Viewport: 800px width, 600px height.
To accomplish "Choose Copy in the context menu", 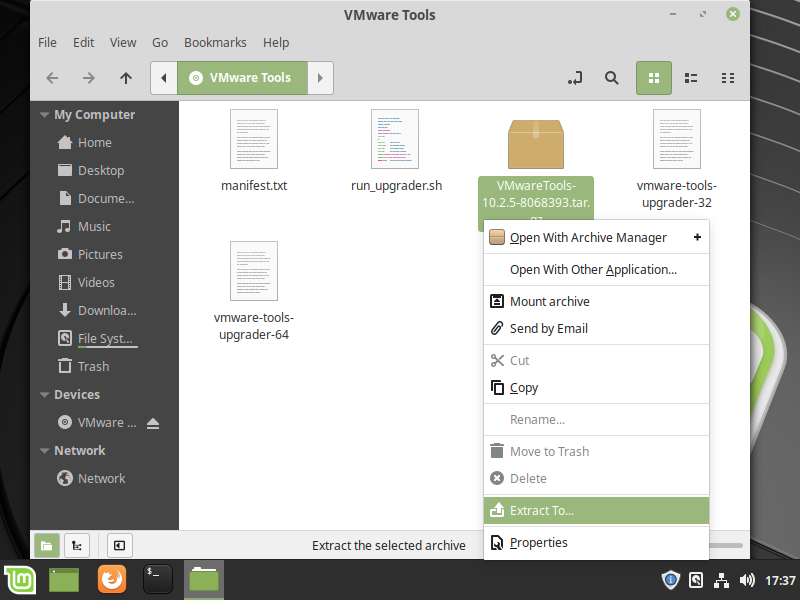I will coord(596,388).
